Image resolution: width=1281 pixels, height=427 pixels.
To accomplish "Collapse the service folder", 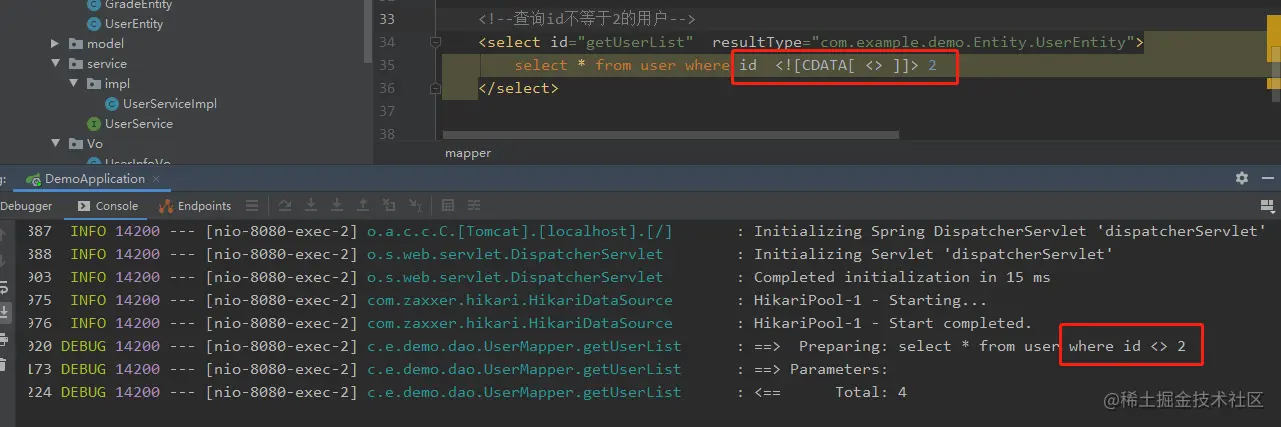I will pos(56,64).
